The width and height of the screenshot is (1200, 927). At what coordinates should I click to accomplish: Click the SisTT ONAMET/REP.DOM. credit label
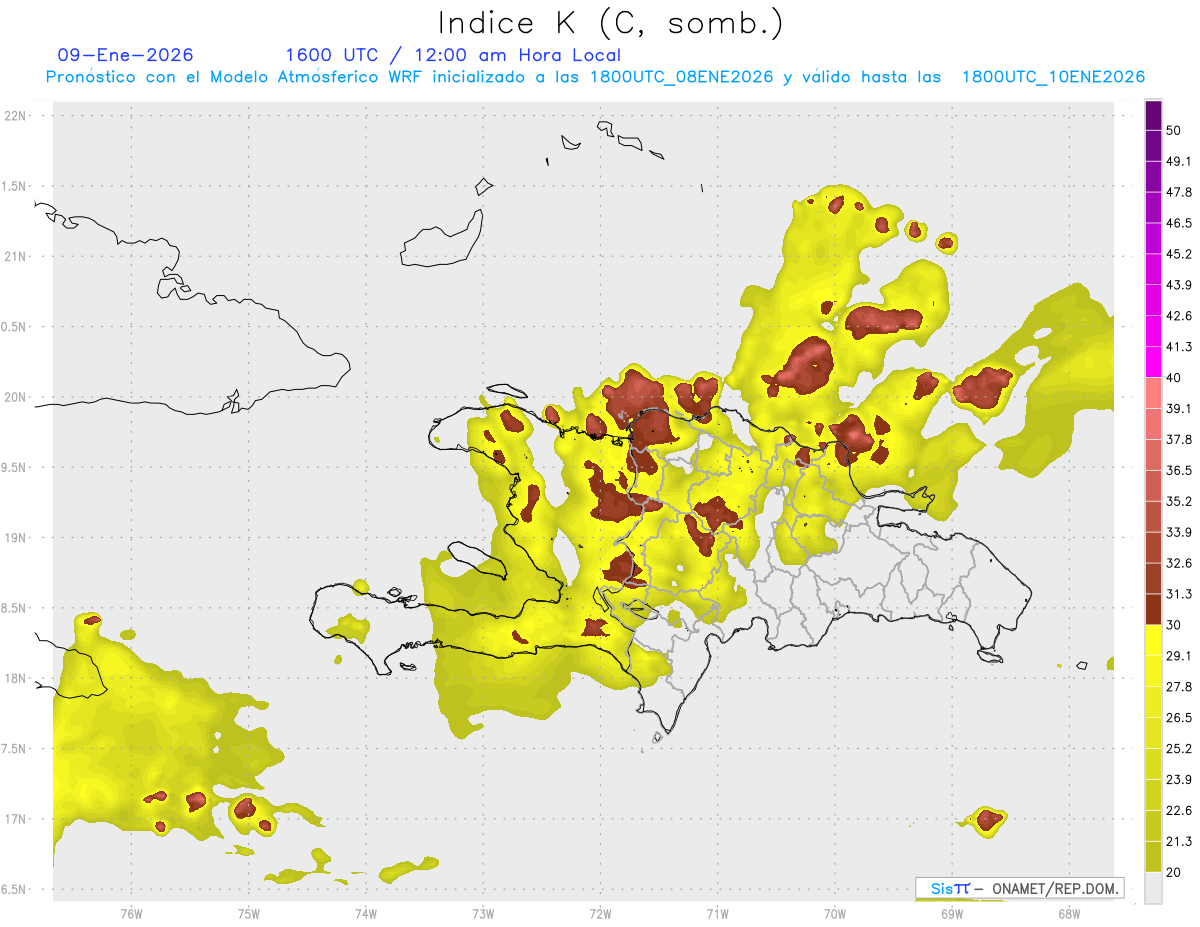(1019, 888)
